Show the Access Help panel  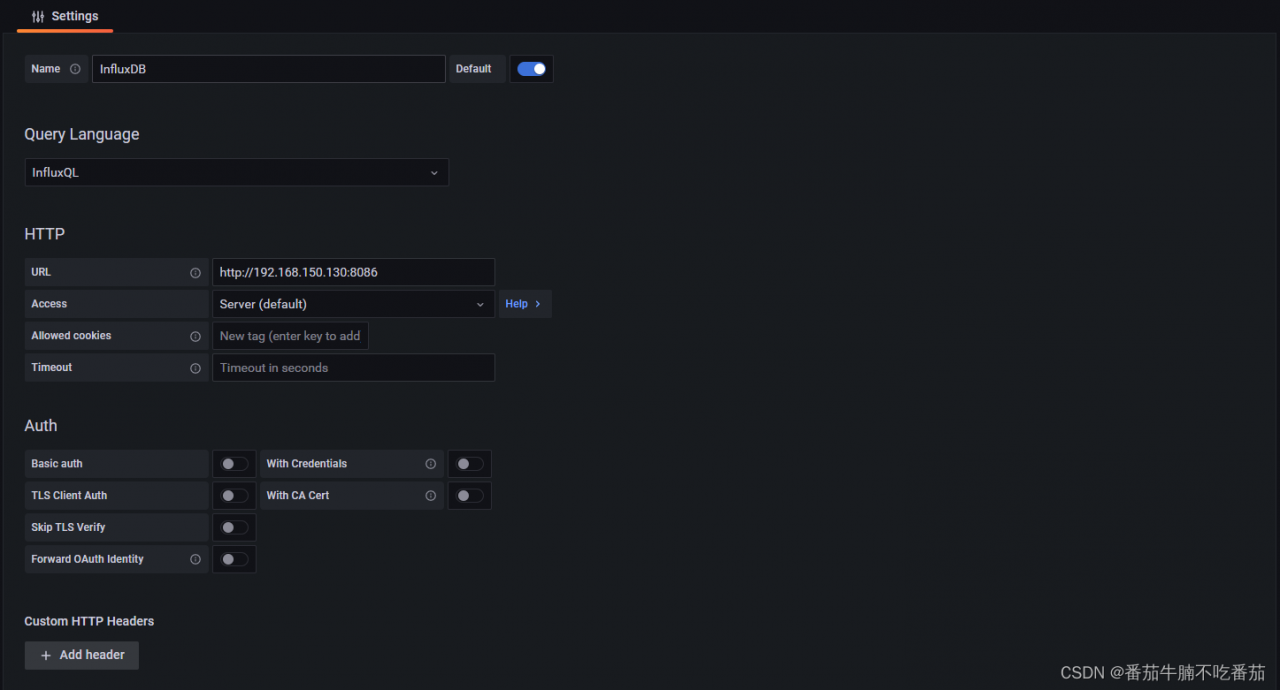[x=524, y=304]
